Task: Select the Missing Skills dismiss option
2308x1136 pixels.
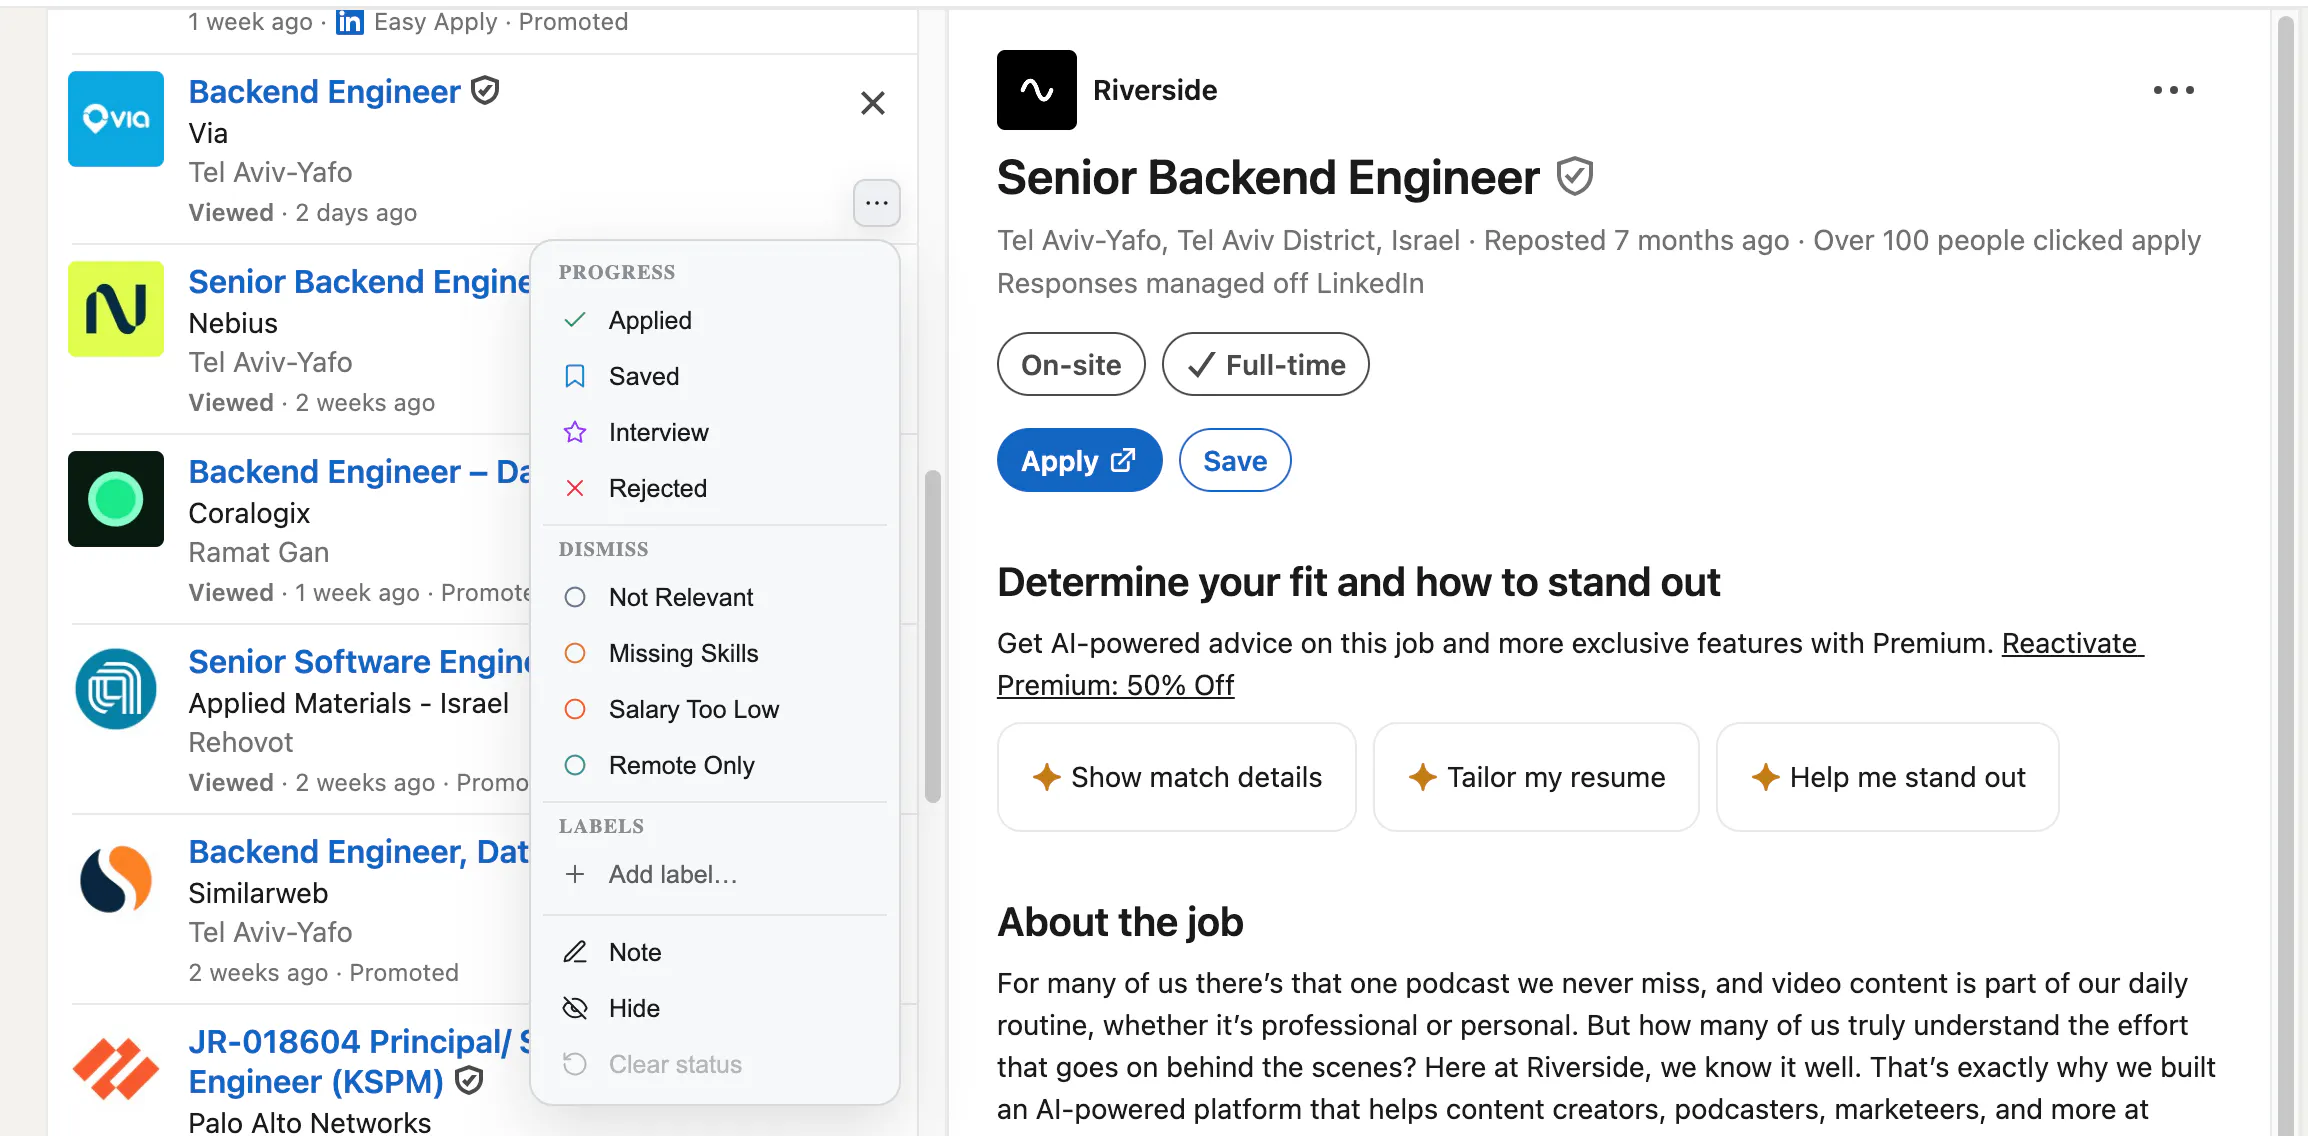Action: [715, 653]
